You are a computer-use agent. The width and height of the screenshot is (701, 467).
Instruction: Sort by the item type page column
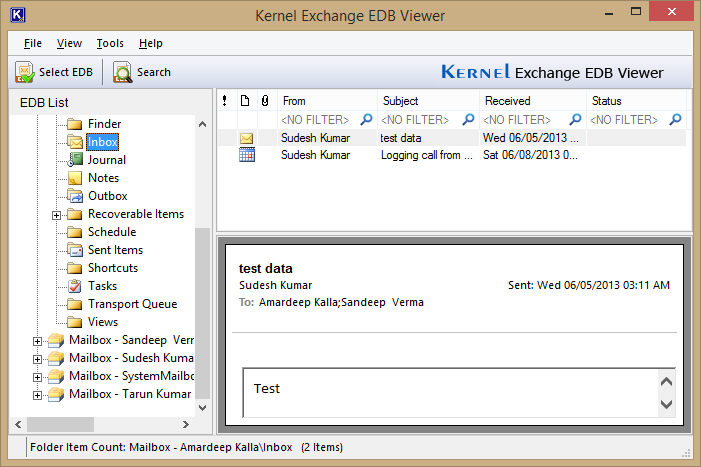tap(245, 101)
